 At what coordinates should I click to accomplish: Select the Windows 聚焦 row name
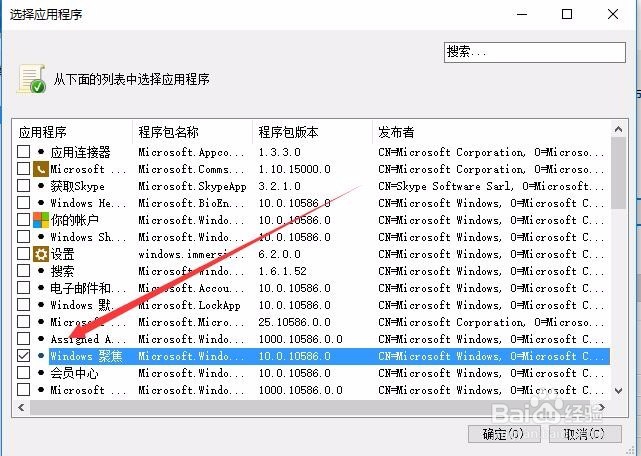point(86,356)
